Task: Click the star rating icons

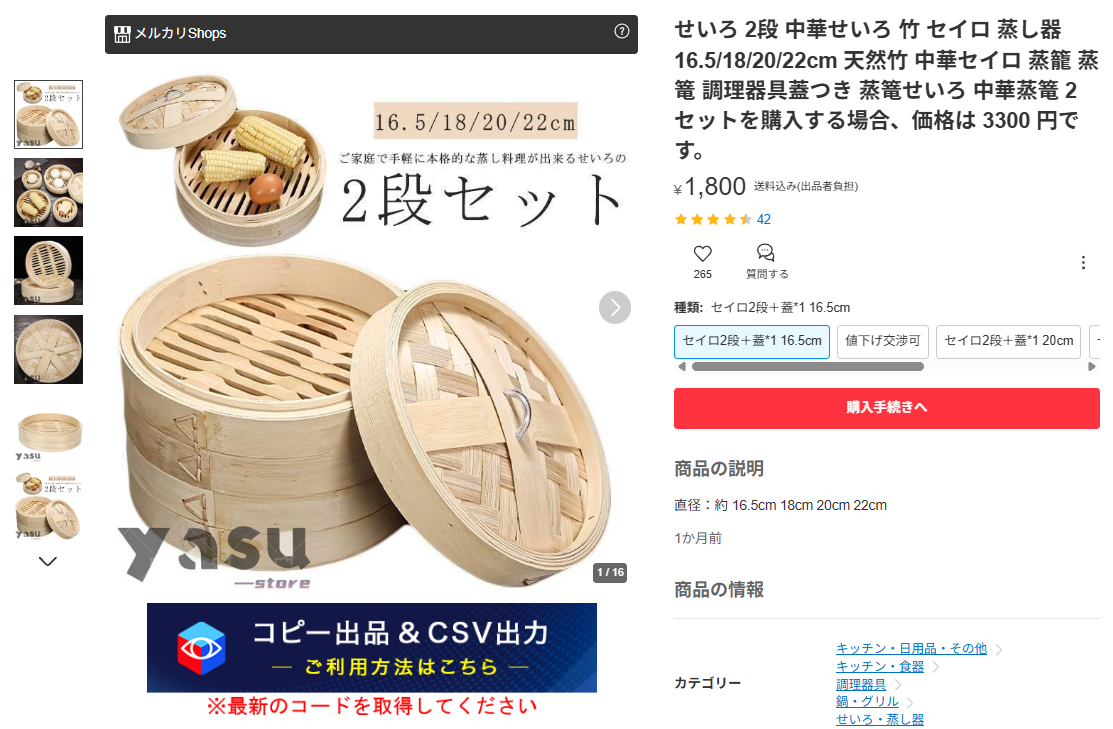Action: (x=713, y=219)
